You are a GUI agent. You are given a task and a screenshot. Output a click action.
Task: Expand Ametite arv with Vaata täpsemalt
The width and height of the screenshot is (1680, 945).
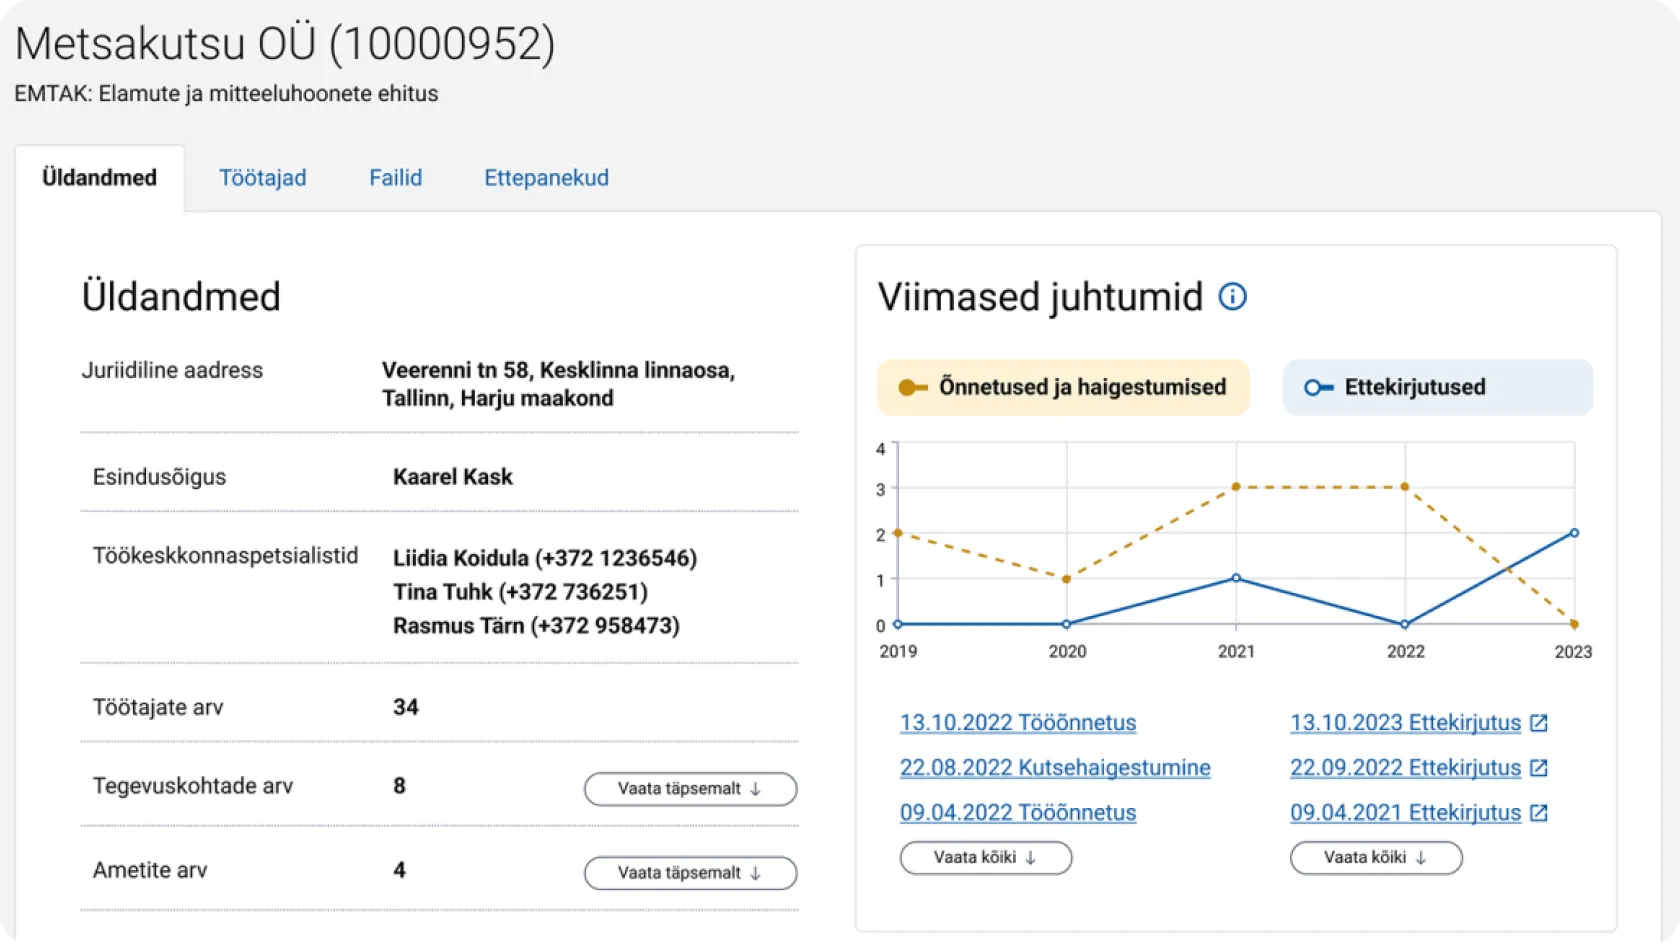point(690,873)
